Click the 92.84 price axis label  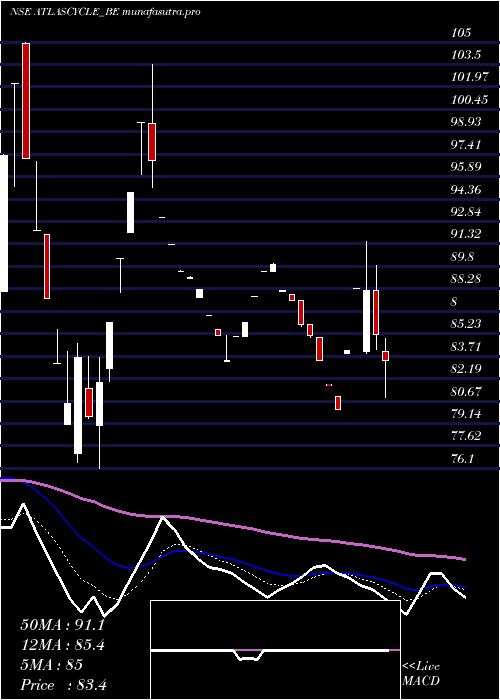click(x=466, y=212)
